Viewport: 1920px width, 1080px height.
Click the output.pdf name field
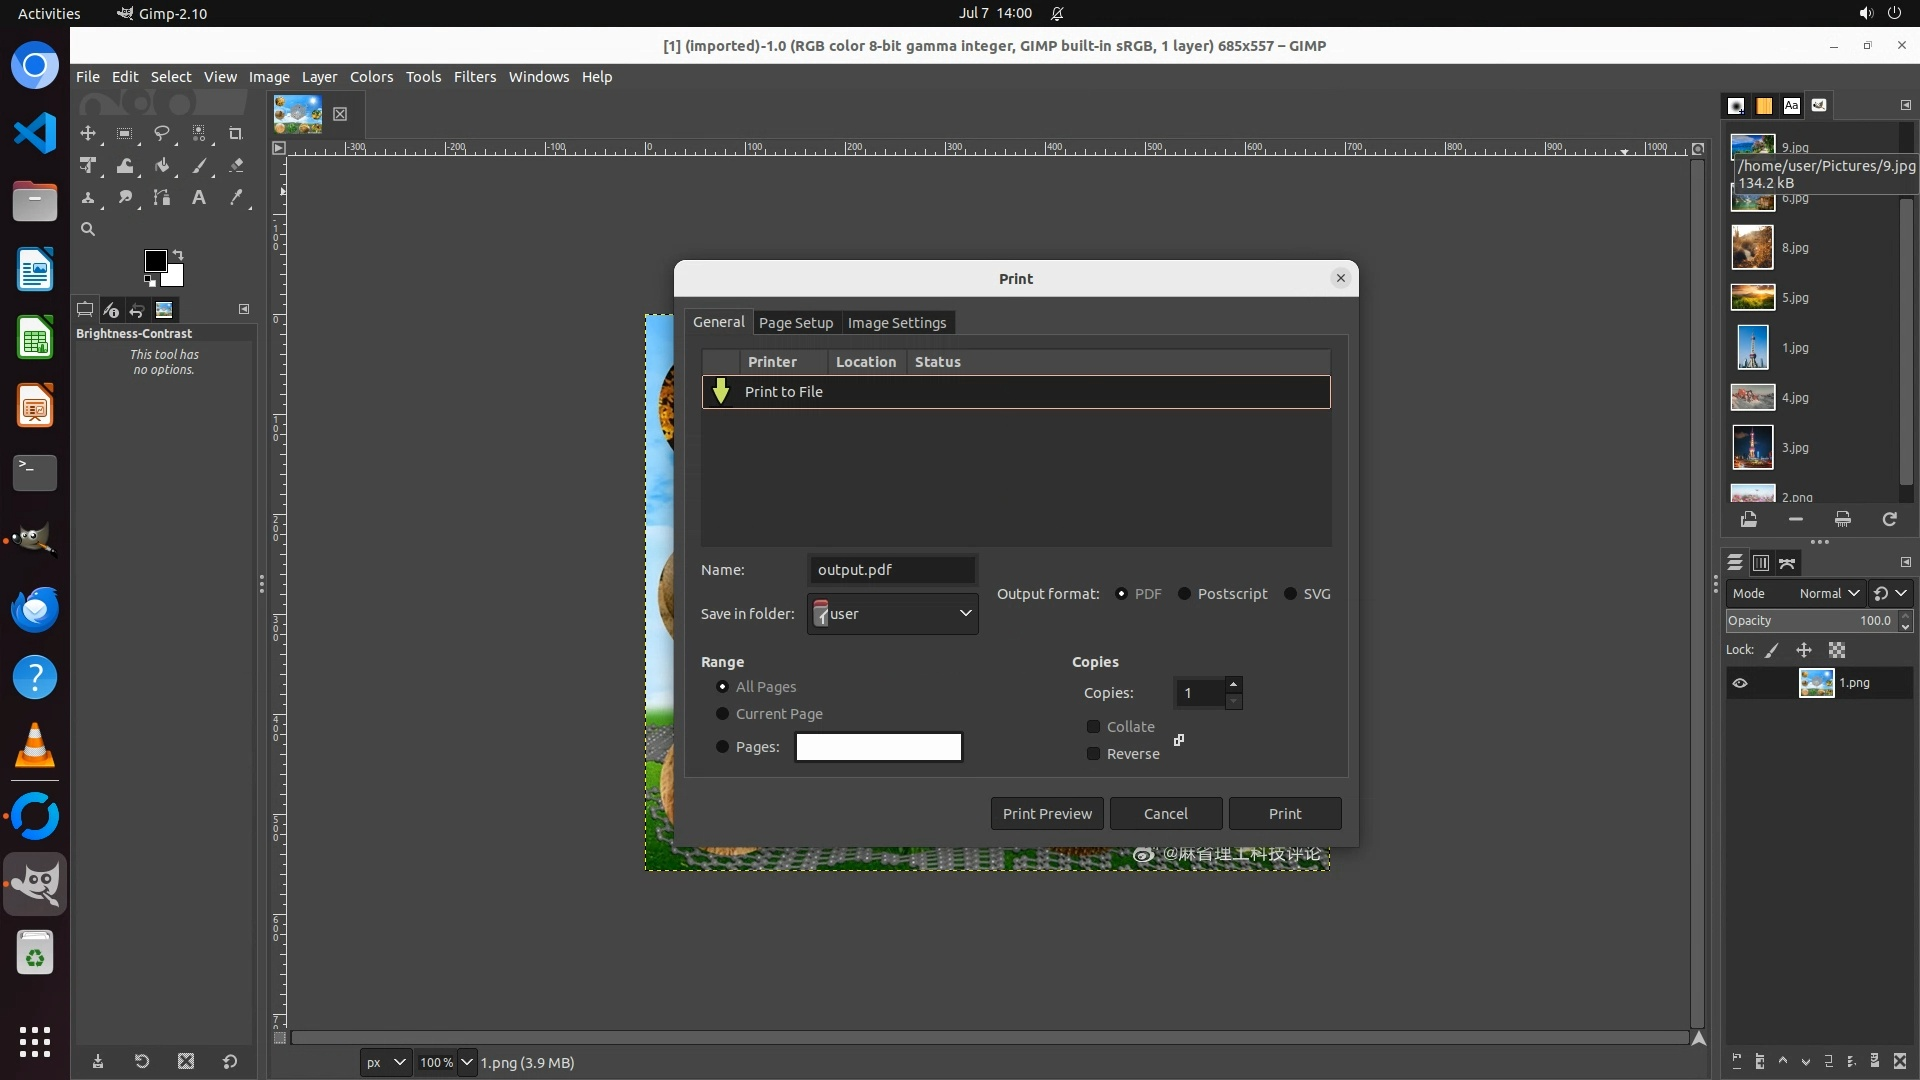[891, 570]
